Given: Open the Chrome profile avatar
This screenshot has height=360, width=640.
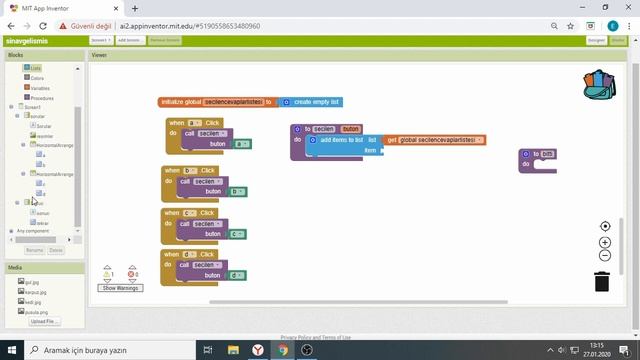Looking at the screenshot, I should (613, 26).
